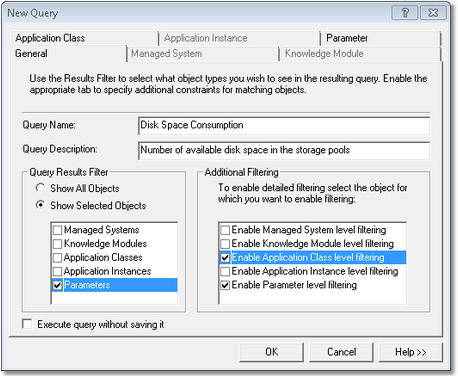Enable Knowledge Module level filtering checkbox

coord(225,244)
